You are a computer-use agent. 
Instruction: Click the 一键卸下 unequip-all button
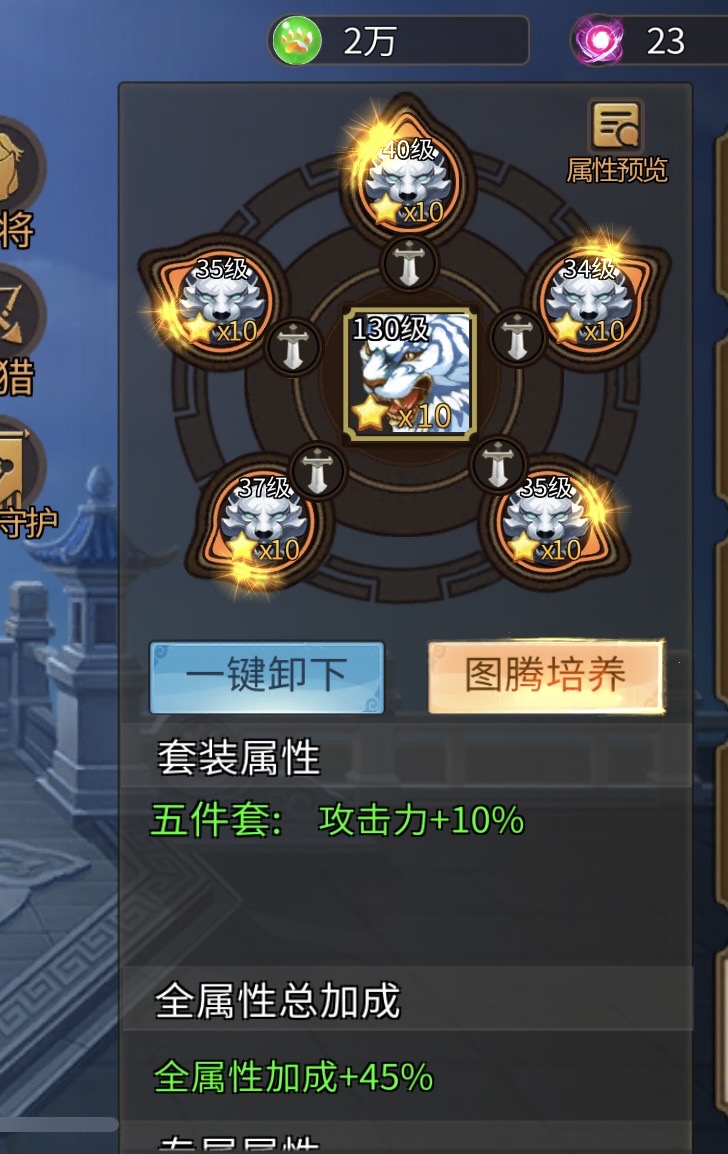(266, 677)
